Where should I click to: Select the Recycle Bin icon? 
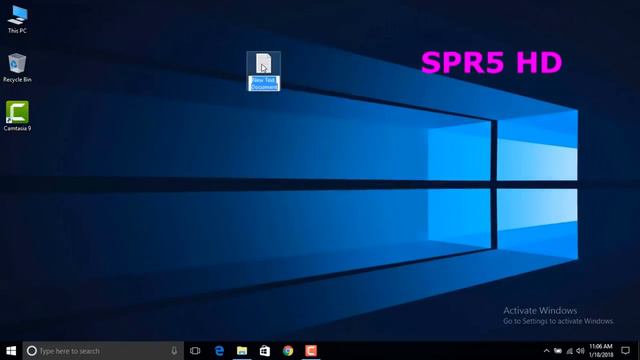[17, 68]
